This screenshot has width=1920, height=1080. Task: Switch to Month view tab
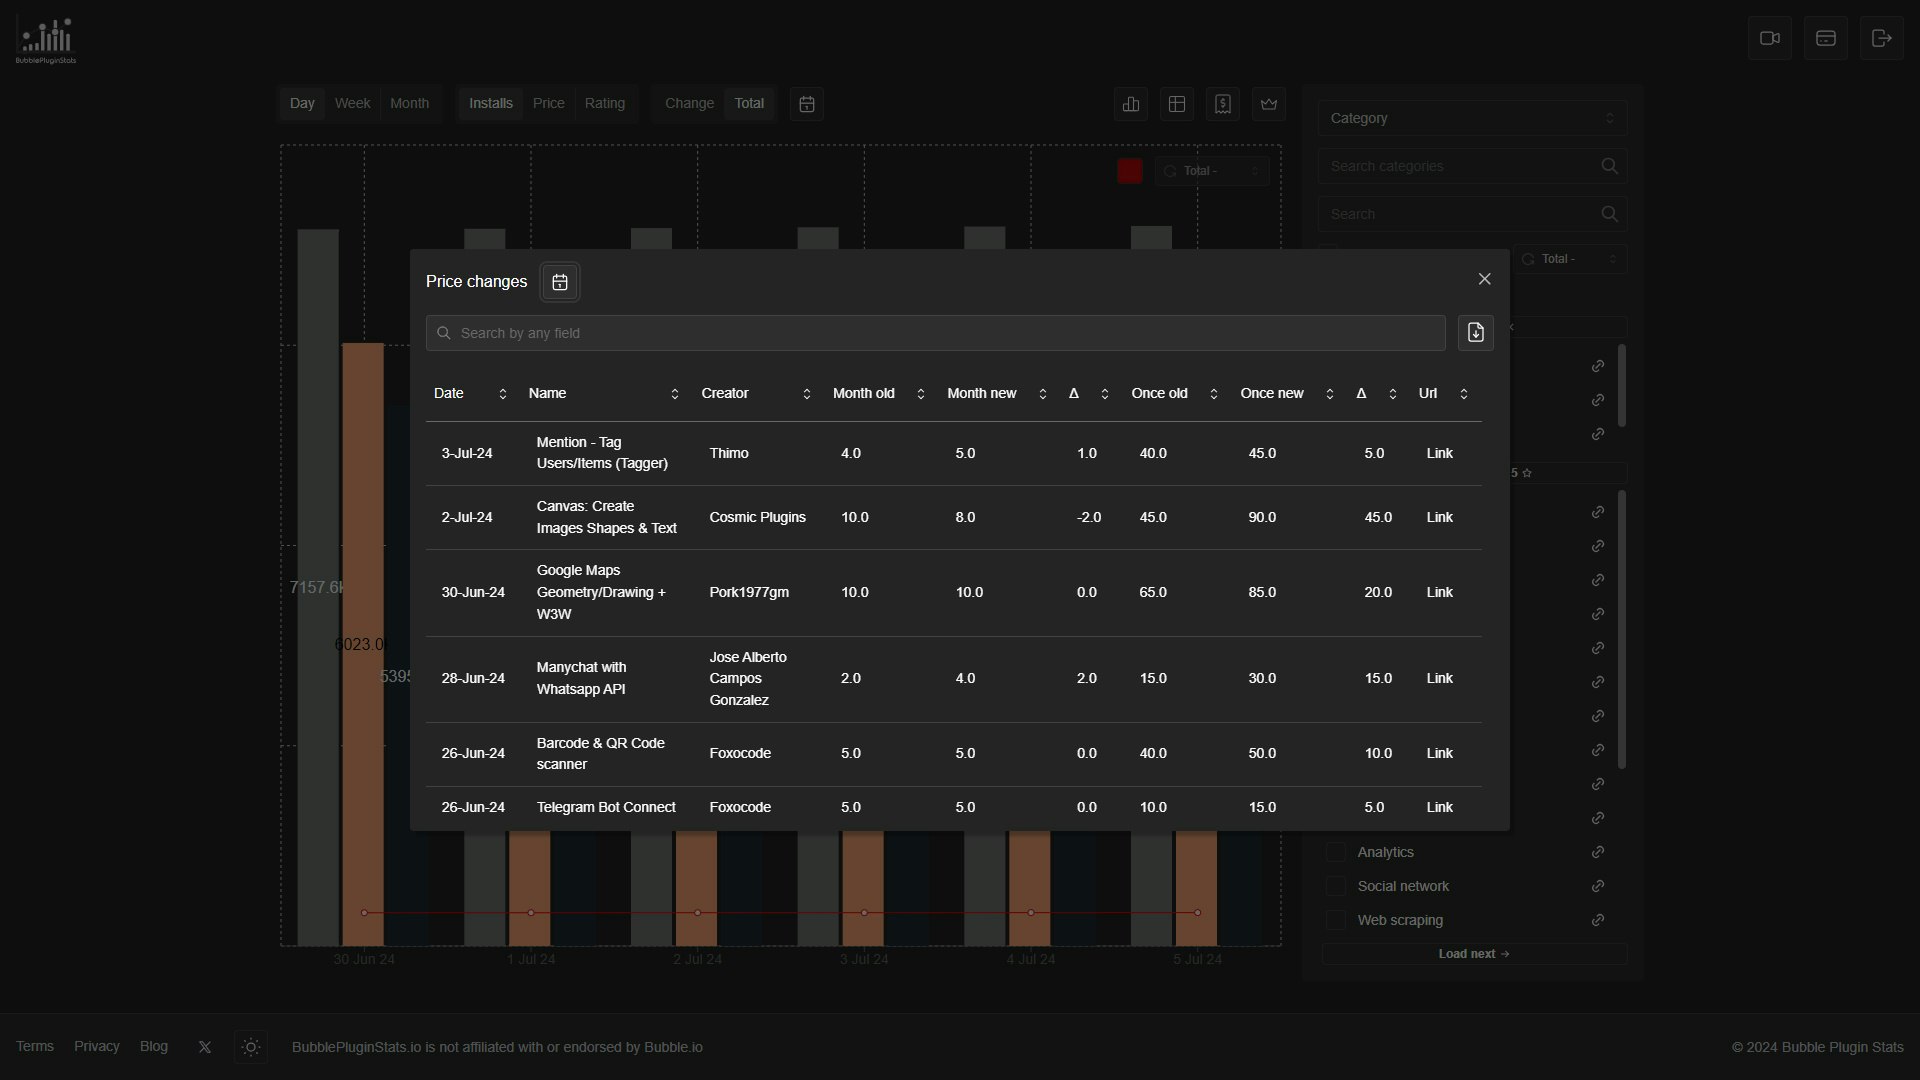(409, 104)
